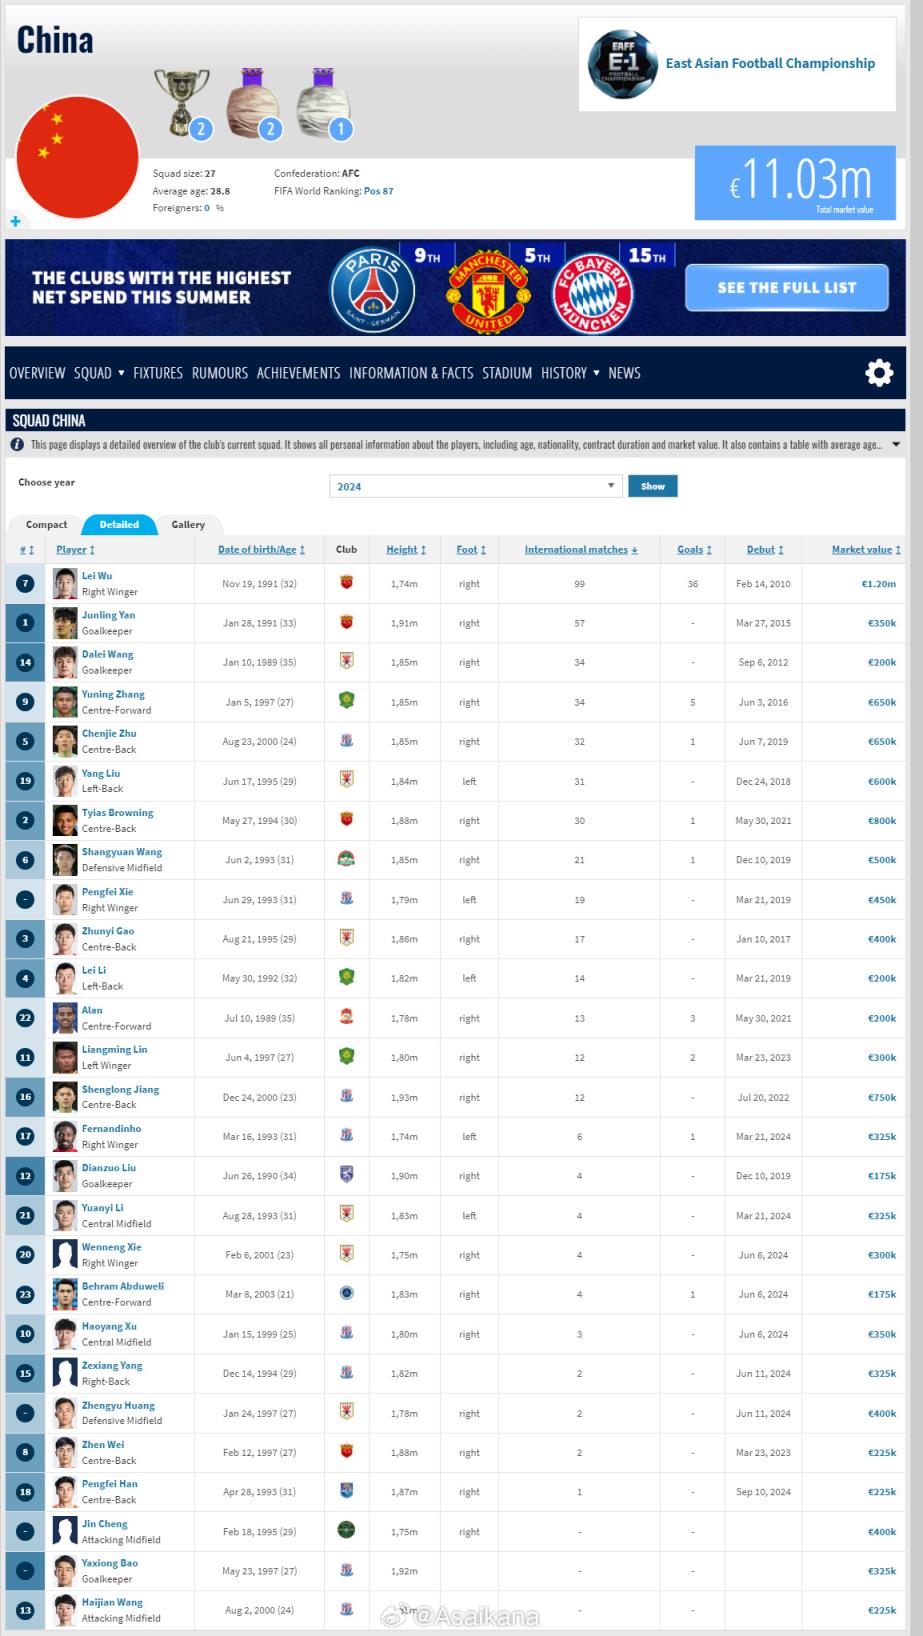Image resolution: width=923 pixels, height=1636 pixels.
Task: Open the year 2024 dropdown
Action: point(475,486)
